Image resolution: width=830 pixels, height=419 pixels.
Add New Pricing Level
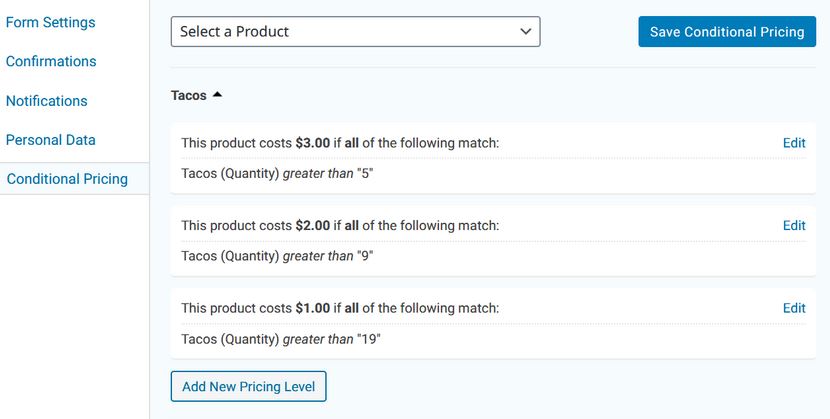pyautogui.click(x=248, y=387)
